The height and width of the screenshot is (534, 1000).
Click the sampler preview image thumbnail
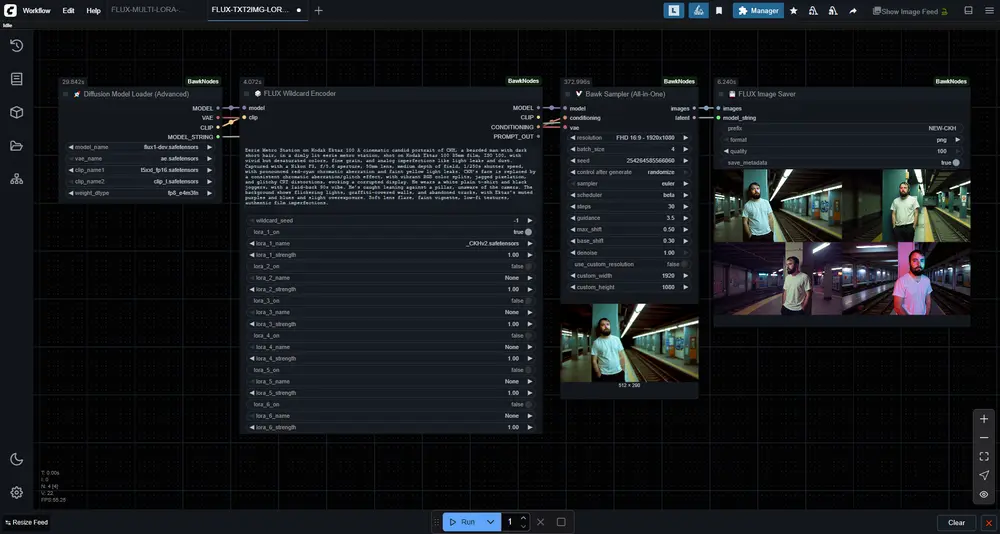click(x=629, y=342)
